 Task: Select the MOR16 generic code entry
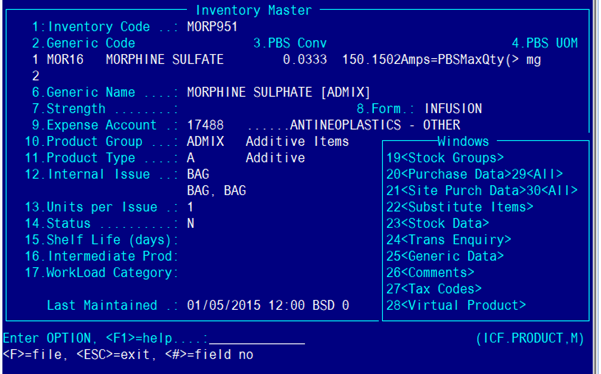click(x=65, y=60)
